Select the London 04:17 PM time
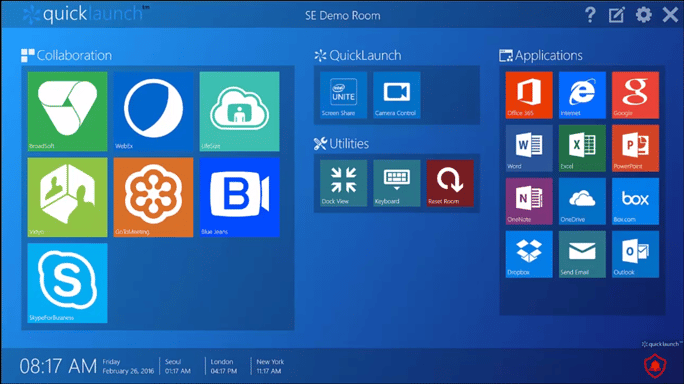This screenshot has width=684, height=384. click(224, 367)
